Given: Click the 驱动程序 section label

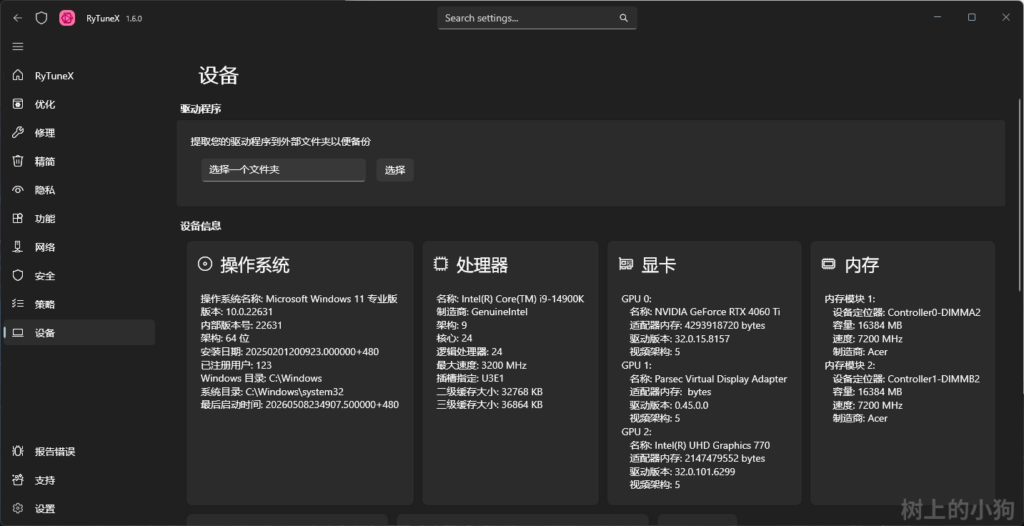Looking at the screenshot, I should coord(200,109).
